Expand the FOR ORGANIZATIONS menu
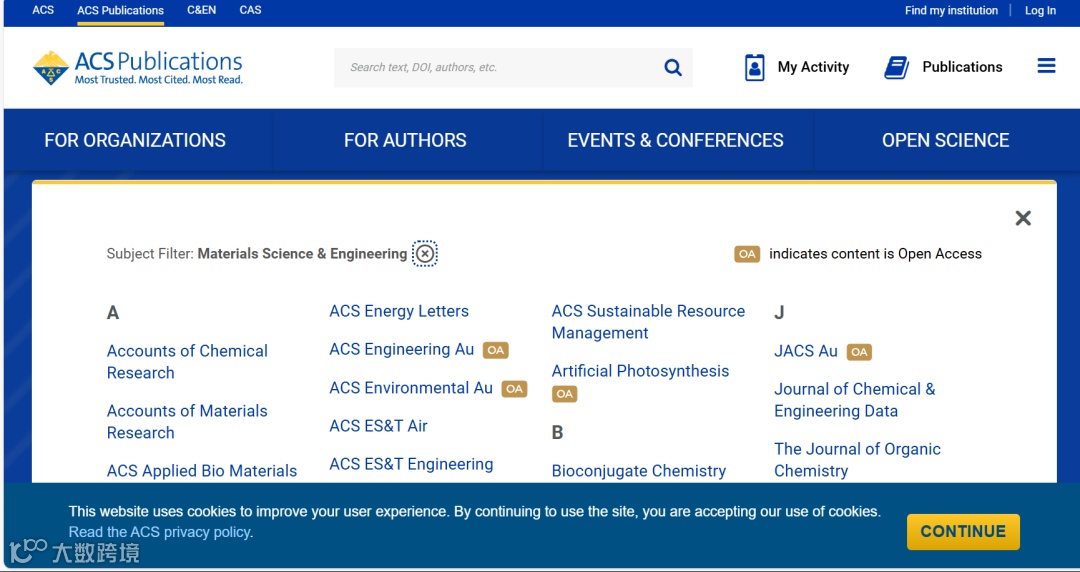This screenshot has width=1080, height=572. (135, 140)
